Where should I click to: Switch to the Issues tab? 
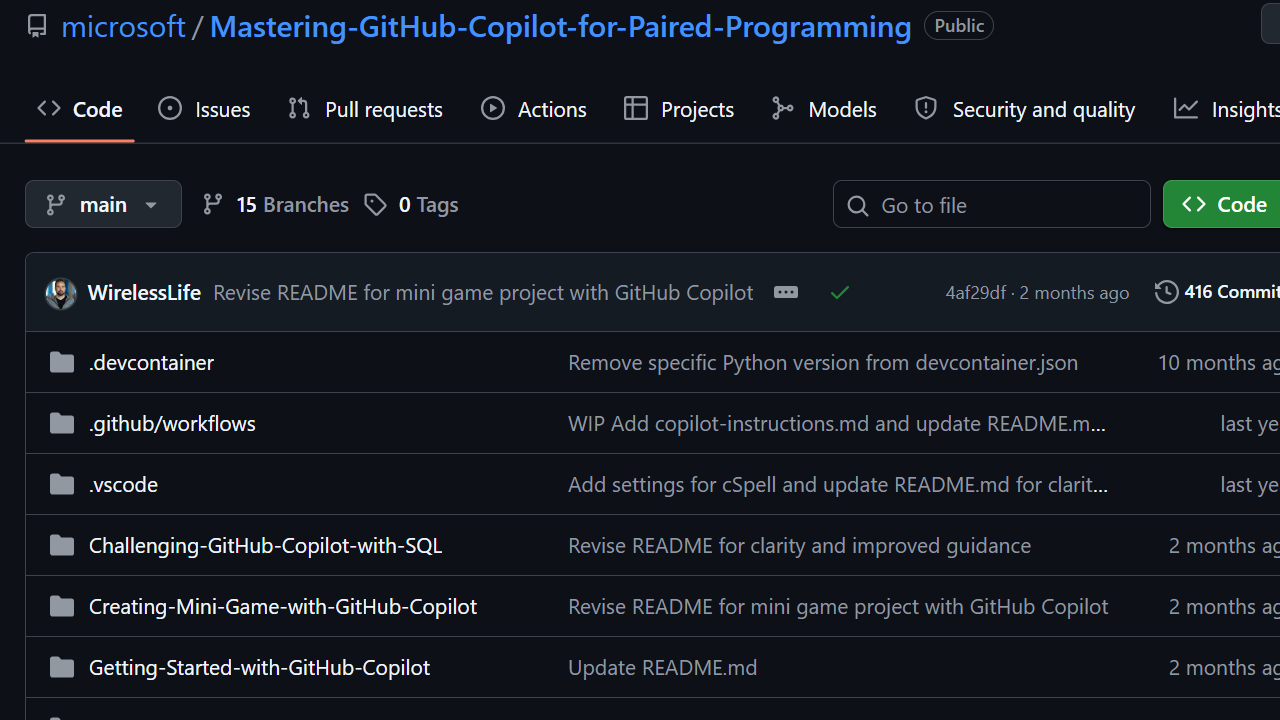coord(205,109)
